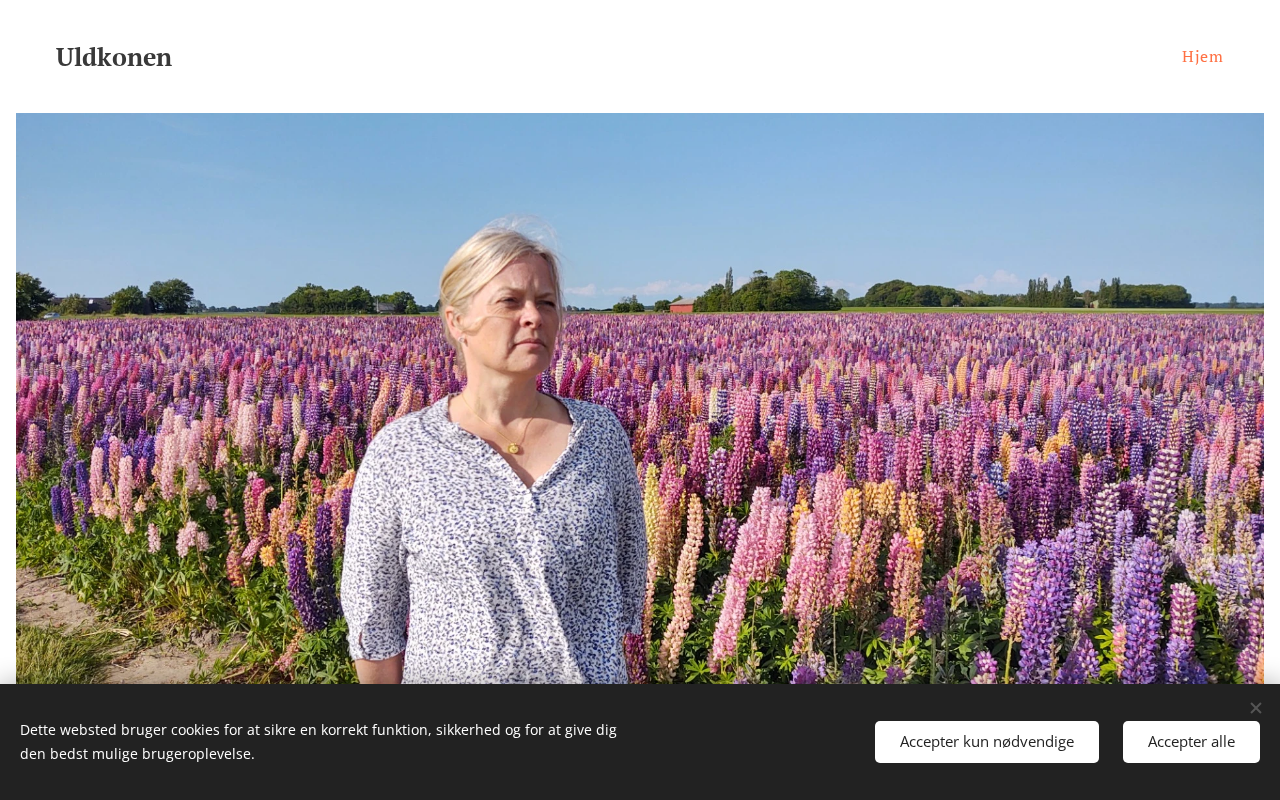The width and height of the screenshot is (1280, 800).
Task: Close the cookie banner with the X
Action: (x=1255, y=708)
